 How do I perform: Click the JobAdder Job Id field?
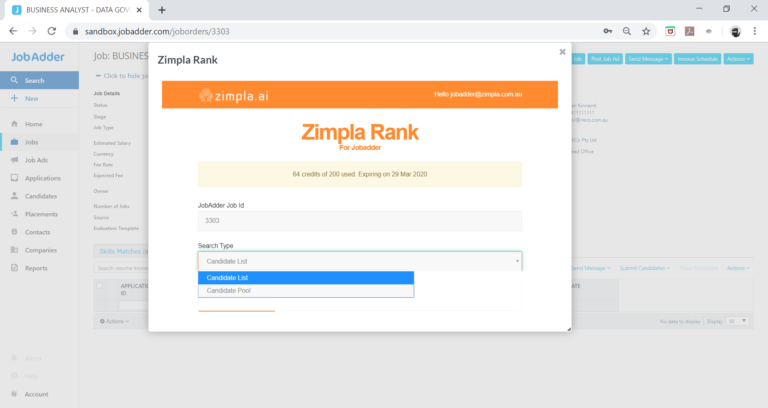359,221
